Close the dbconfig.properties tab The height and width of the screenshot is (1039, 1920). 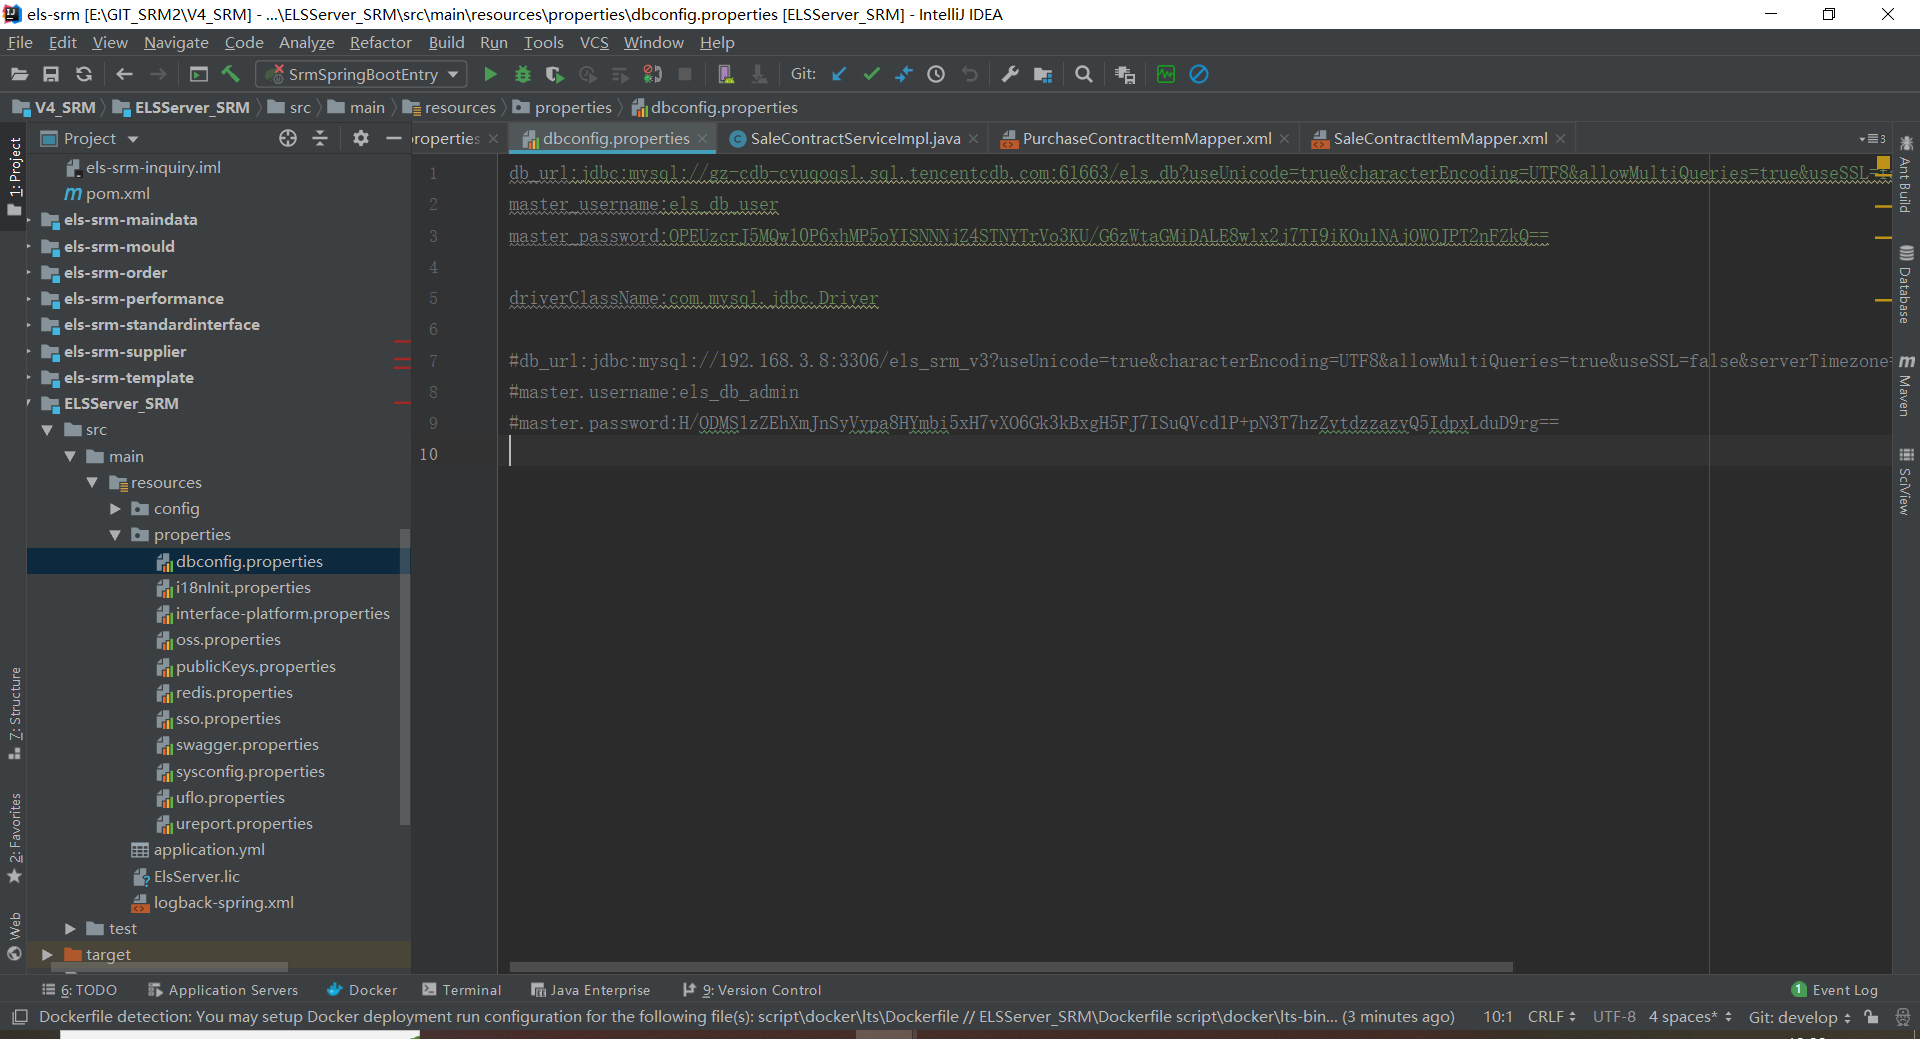[703, 139]
